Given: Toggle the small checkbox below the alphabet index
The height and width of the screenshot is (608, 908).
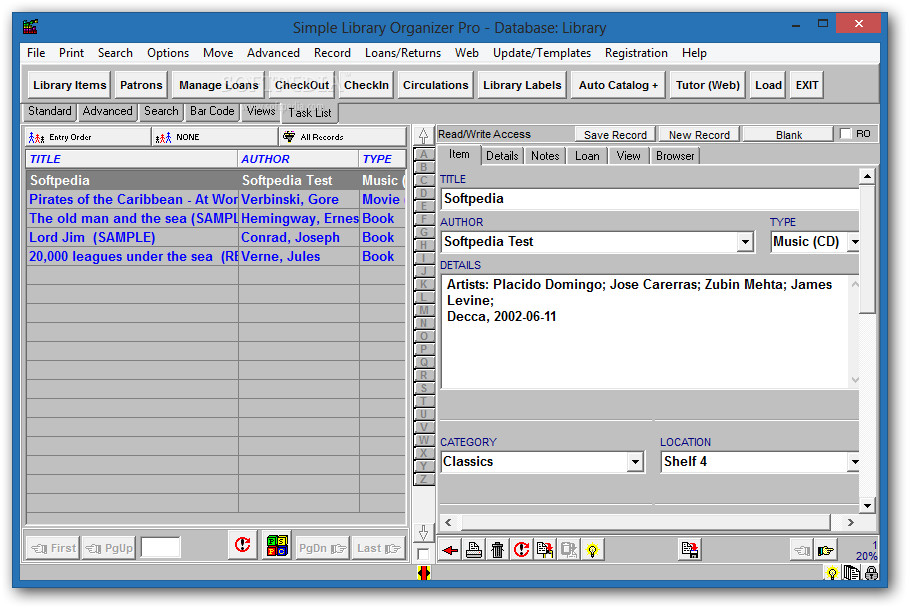Looking at the screenshot, I should point(423,554).
